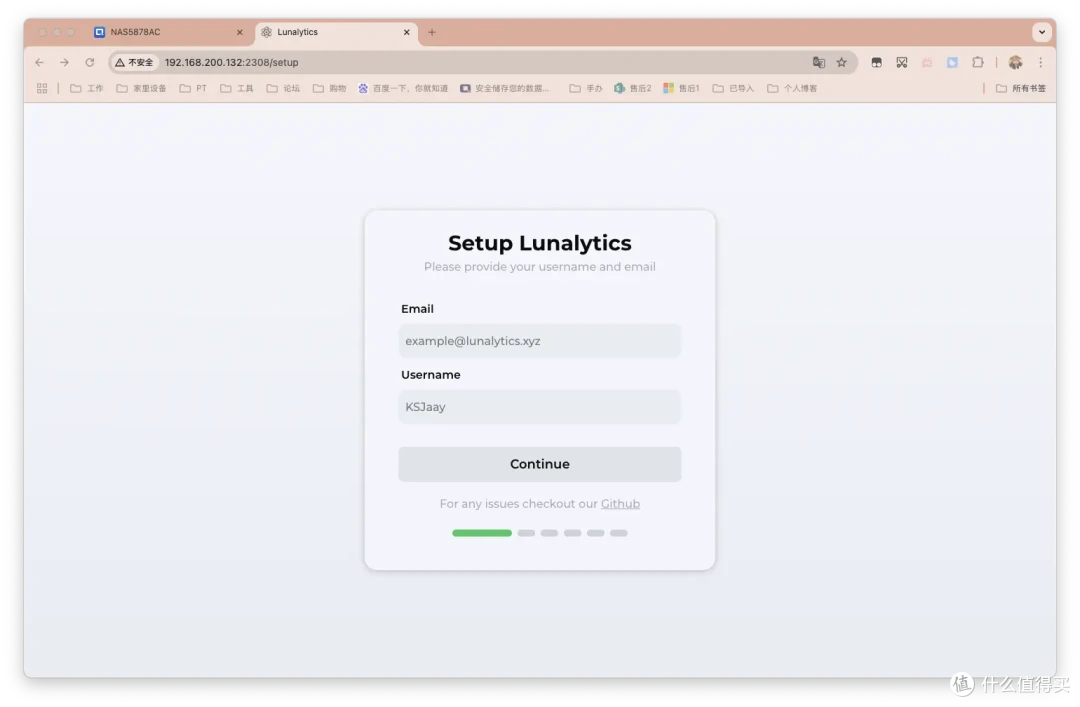Viewport: 1080px width, 707px height.
Task: Click the scissors screenshot extension icon
Action: [x=902, y=63]
